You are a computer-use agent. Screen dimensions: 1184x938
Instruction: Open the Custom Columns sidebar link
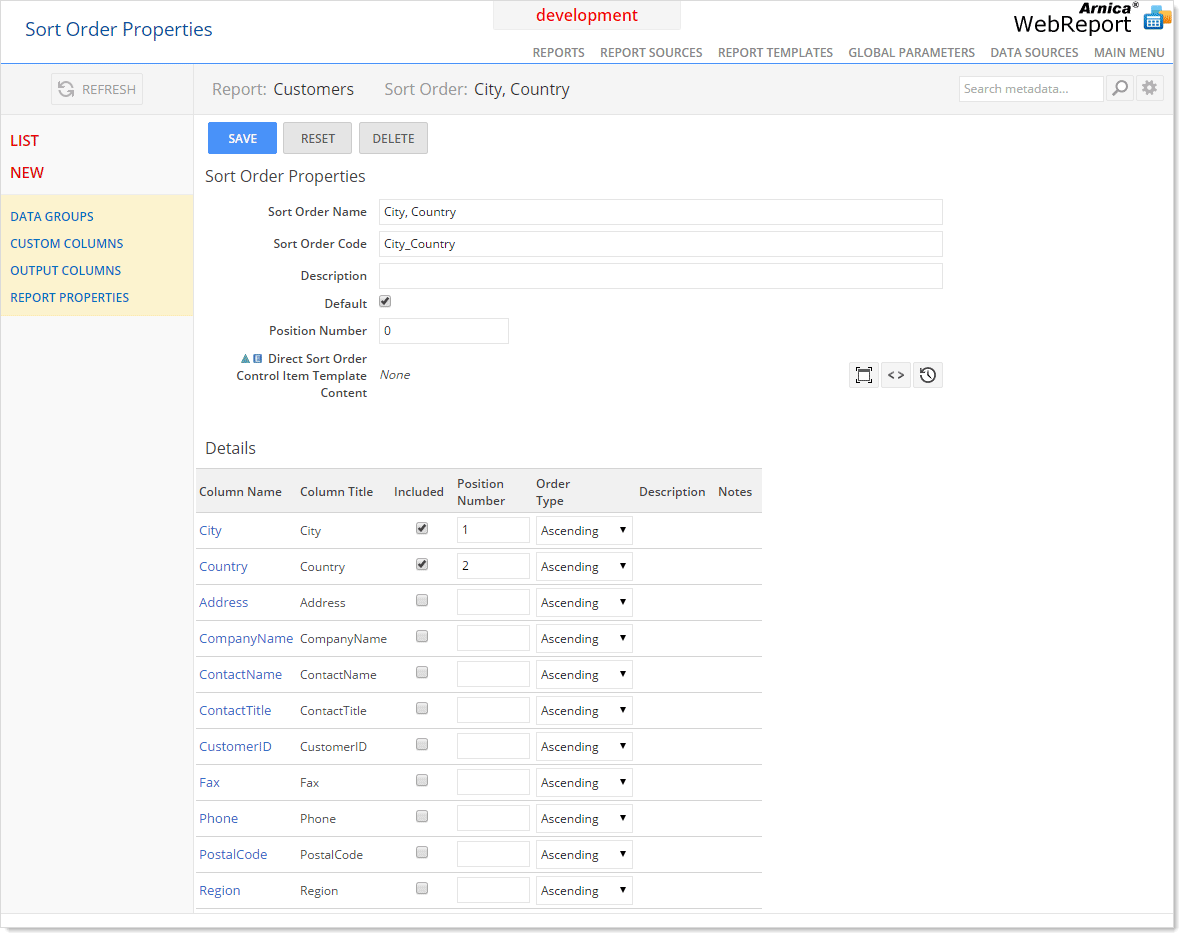[67, 244]
